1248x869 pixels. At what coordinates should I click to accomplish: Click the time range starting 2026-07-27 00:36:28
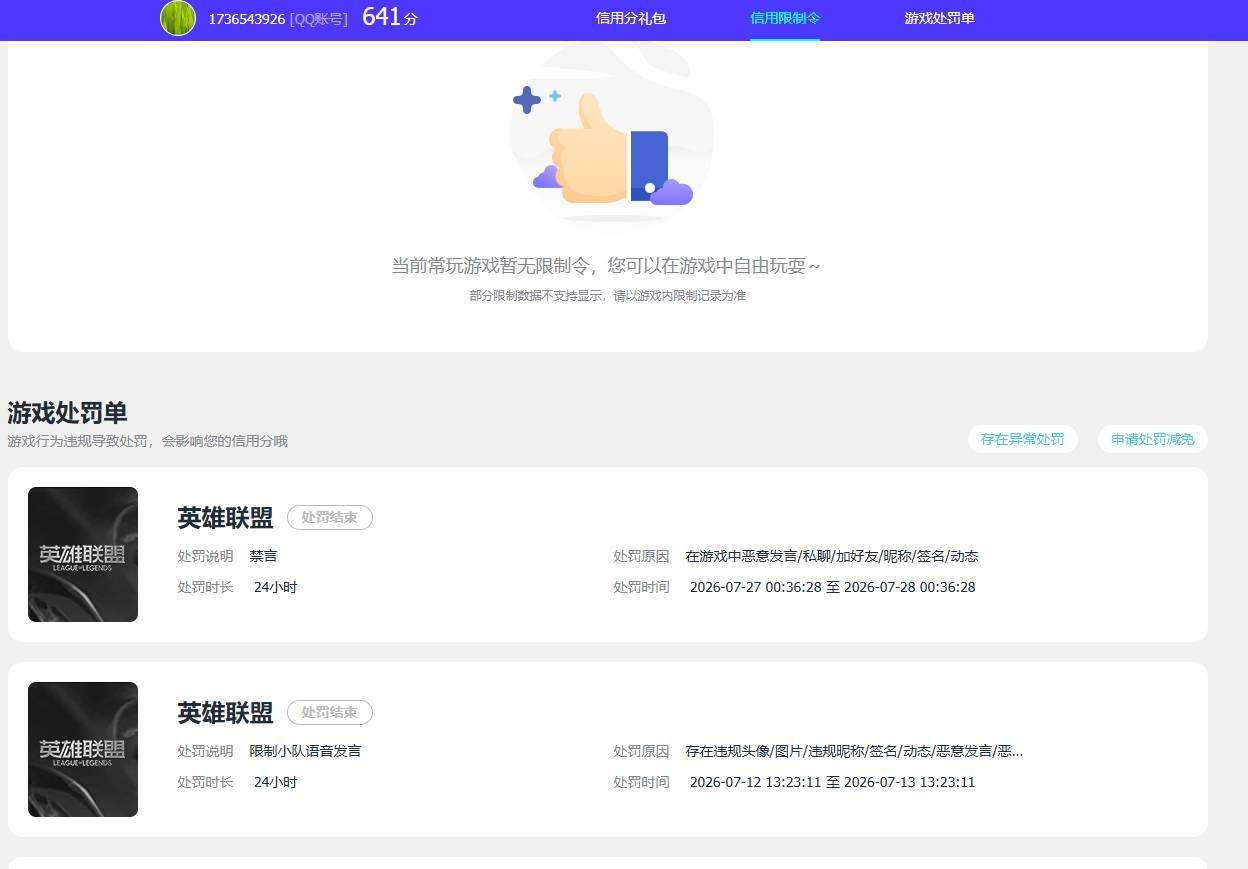coord(832,587)
